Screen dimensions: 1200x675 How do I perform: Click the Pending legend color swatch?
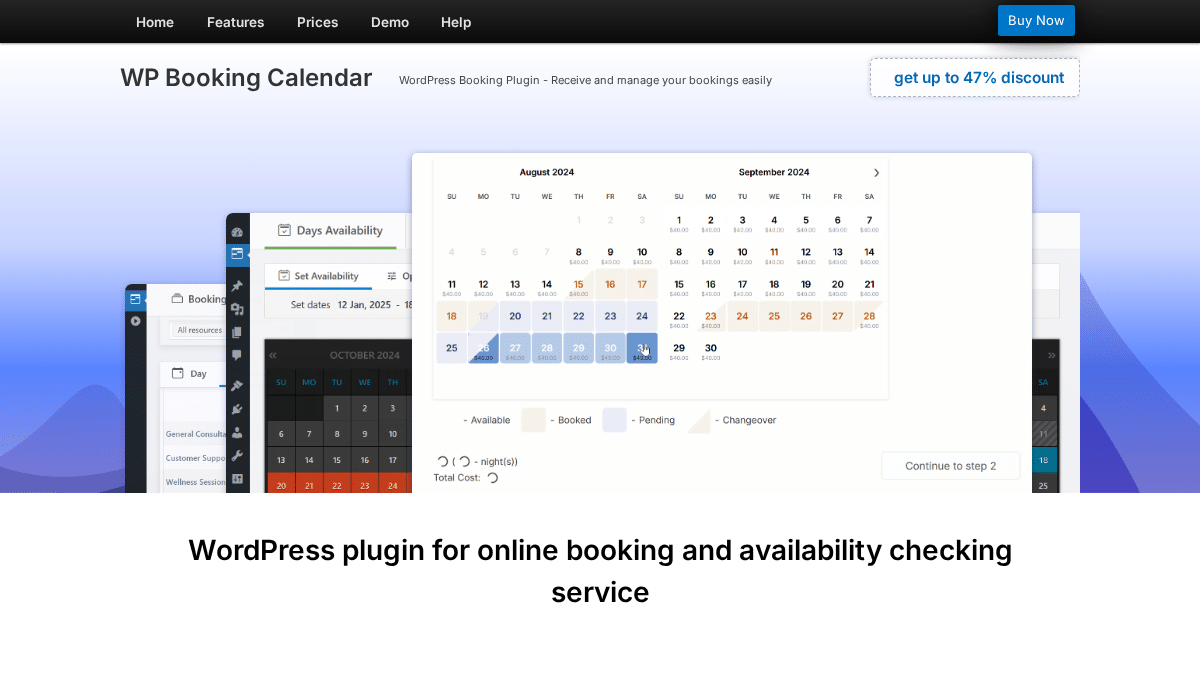(614, 420)
